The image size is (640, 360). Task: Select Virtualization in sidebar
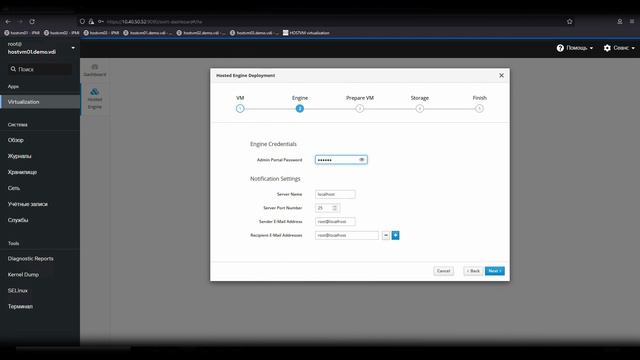click(40, 102)
